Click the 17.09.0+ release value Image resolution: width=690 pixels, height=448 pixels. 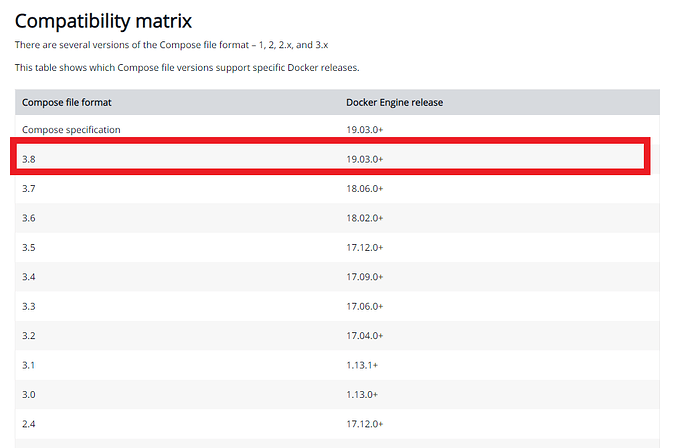click(x=365, y=277)
